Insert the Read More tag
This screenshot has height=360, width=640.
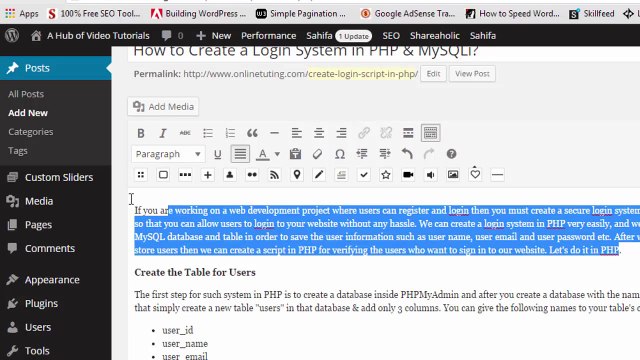coord(408,133)
